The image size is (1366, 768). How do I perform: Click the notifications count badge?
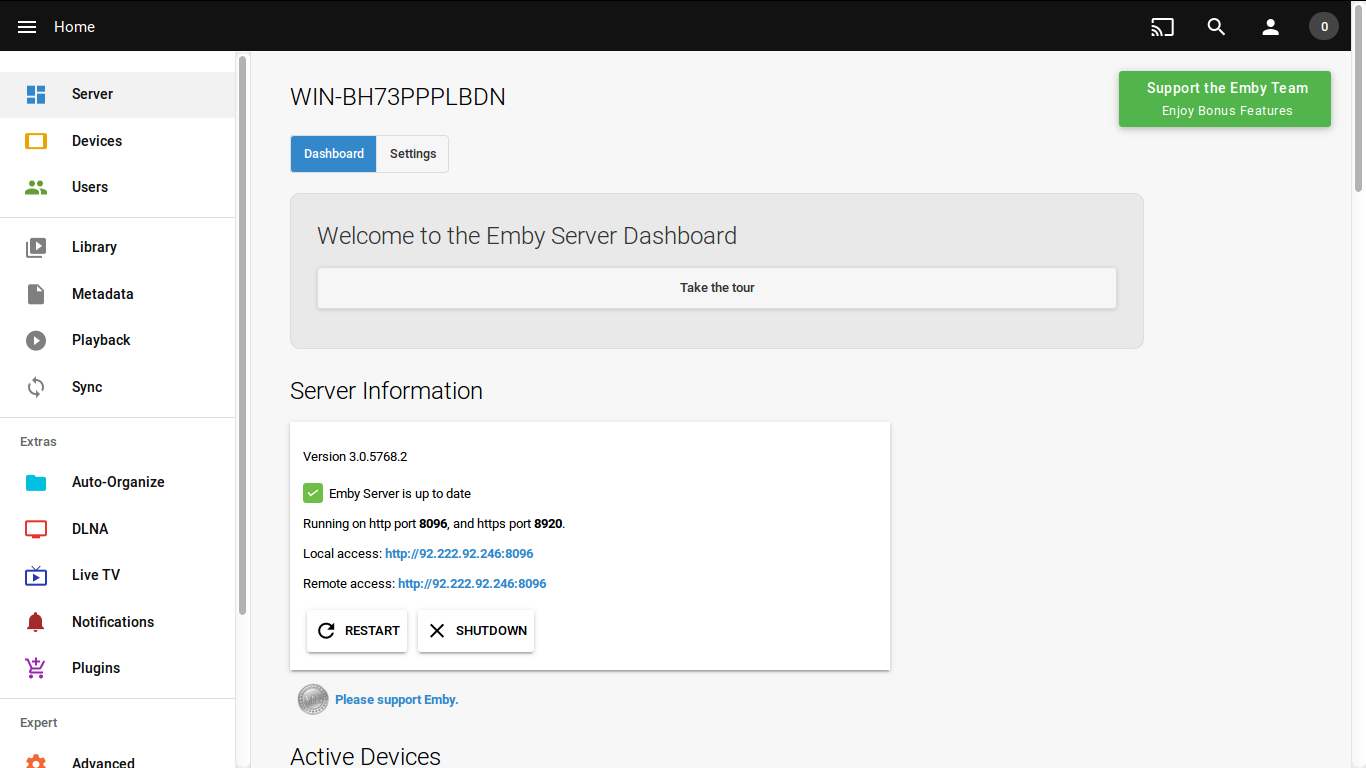coord(1324,27)
